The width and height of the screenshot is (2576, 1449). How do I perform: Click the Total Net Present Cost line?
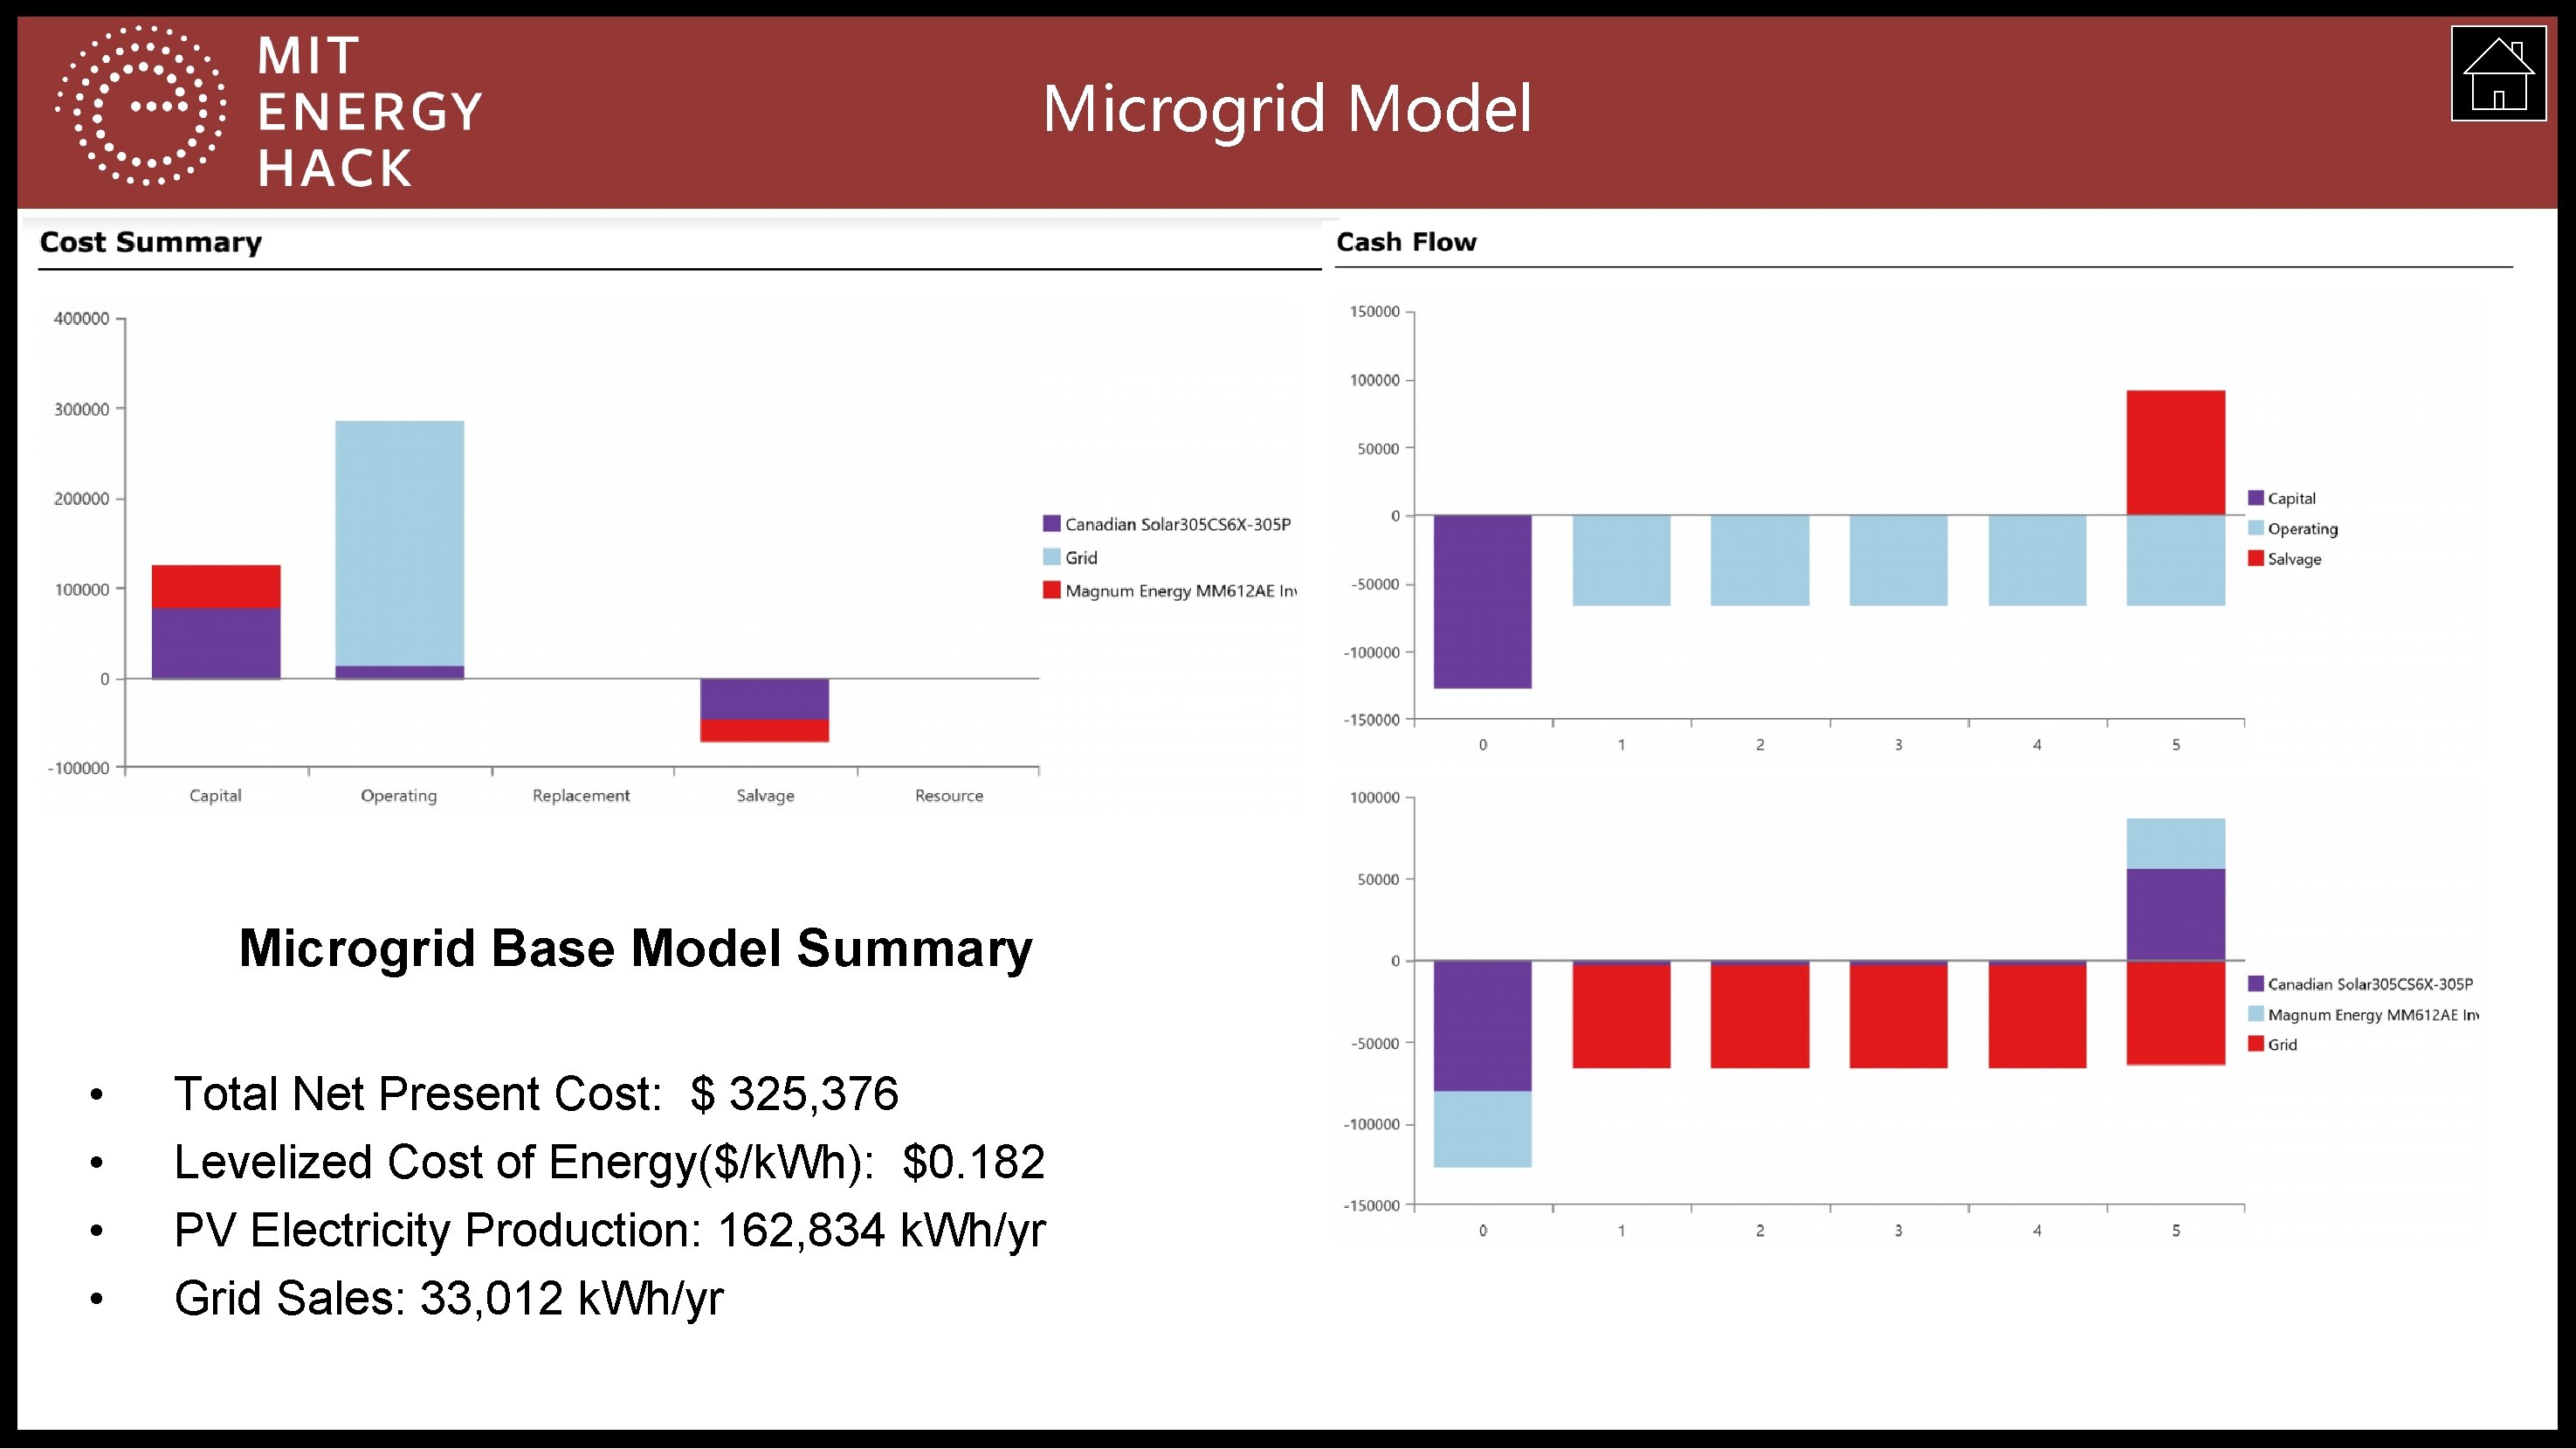[536, 1093]
